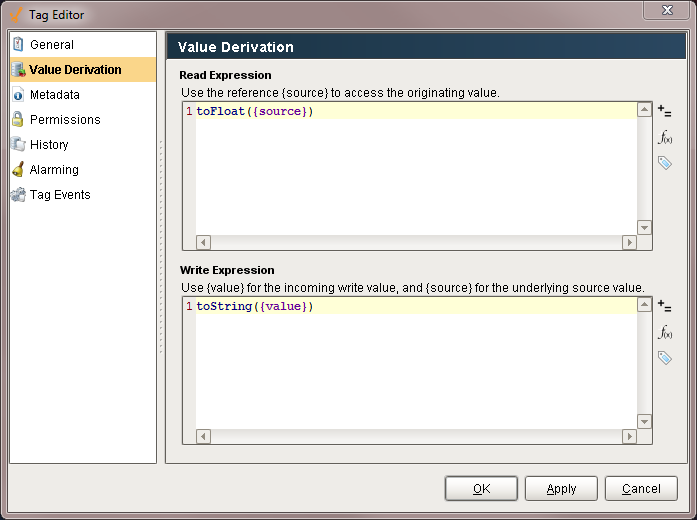
Task: Insert tag reference into Read Expression
Action: point(665,163)
